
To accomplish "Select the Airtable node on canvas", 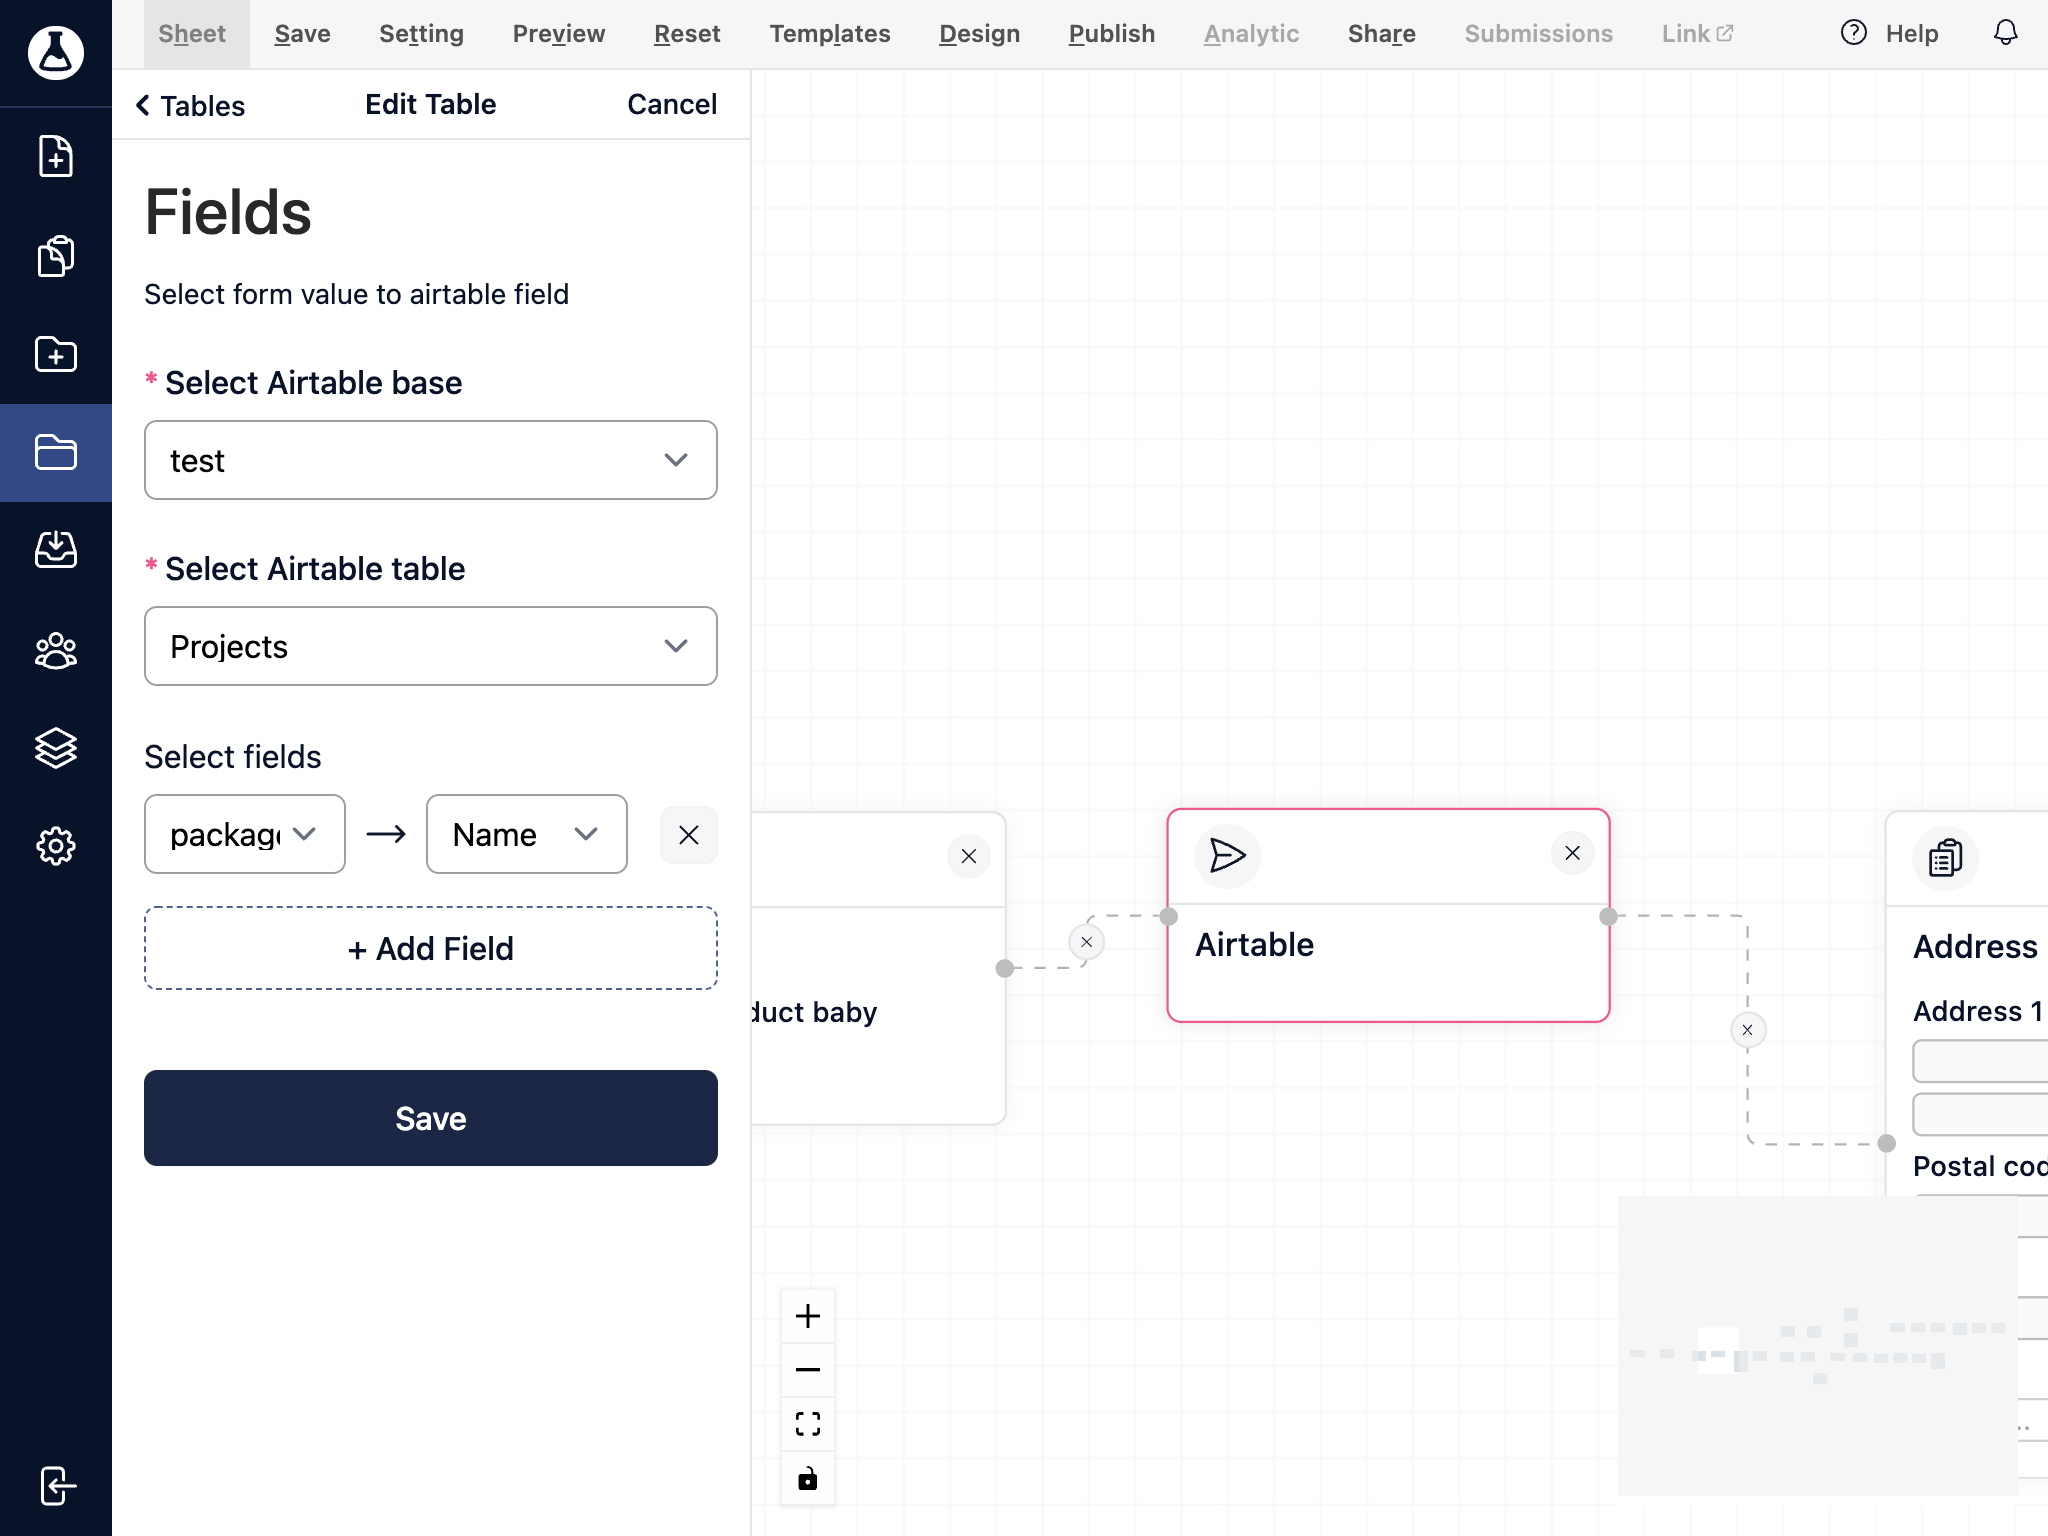I will point(1389,916).
